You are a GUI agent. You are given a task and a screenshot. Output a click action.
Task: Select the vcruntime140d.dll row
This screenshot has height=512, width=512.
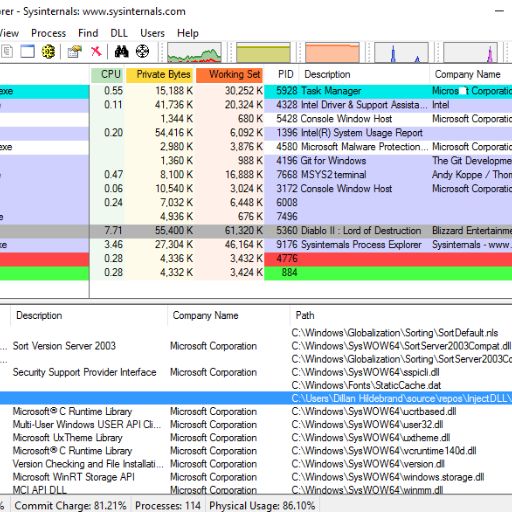[256, 451]
